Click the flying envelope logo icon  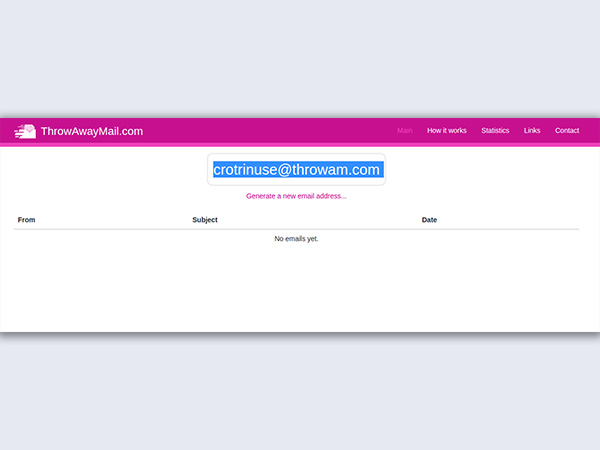[x=25, y=131]
